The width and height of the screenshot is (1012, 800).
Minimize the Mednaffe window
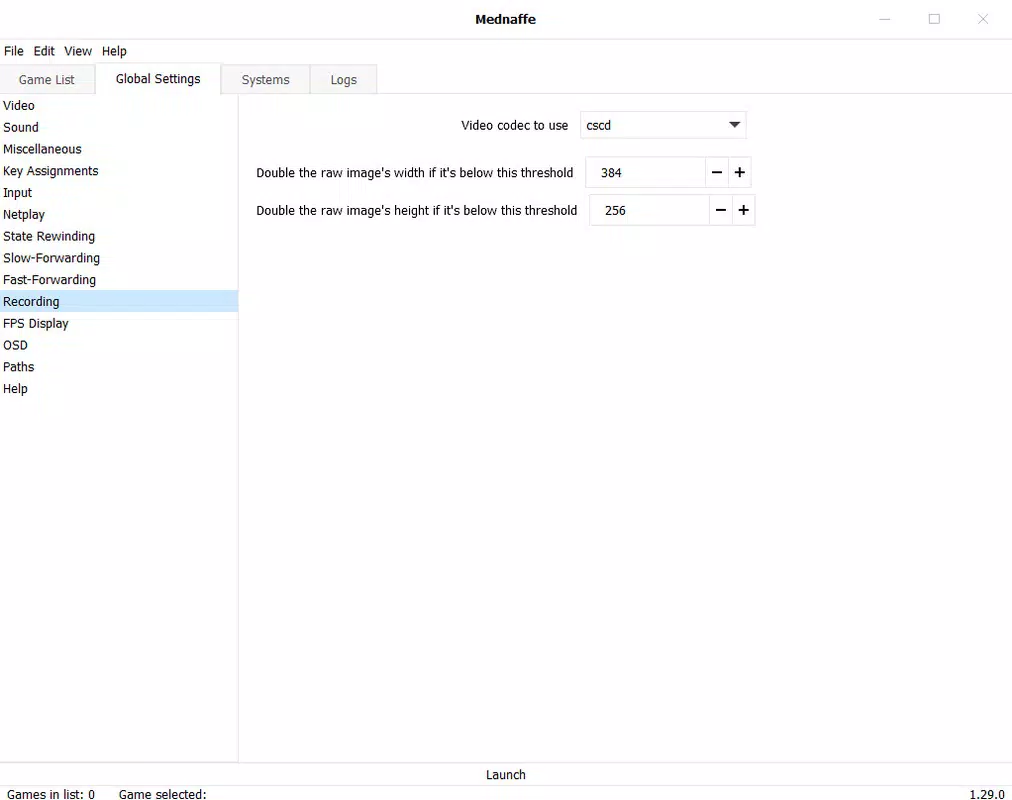[x=885, y=19]
